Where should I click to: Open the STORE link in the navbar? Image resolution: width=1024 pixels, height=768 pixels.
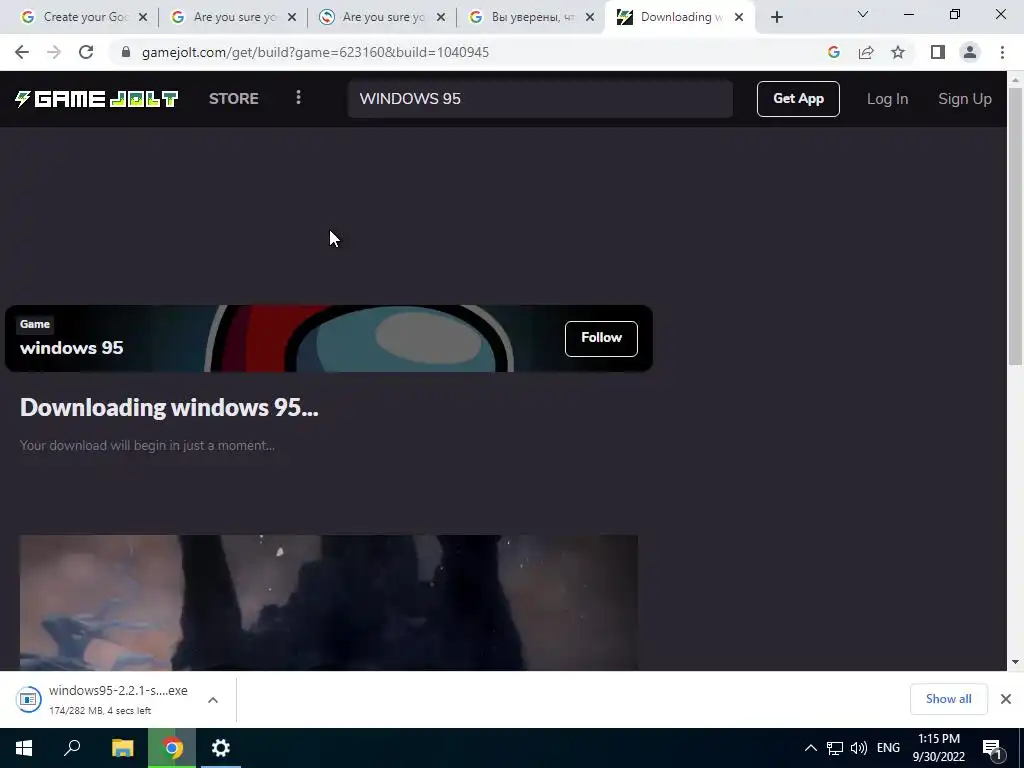[234, 99]
